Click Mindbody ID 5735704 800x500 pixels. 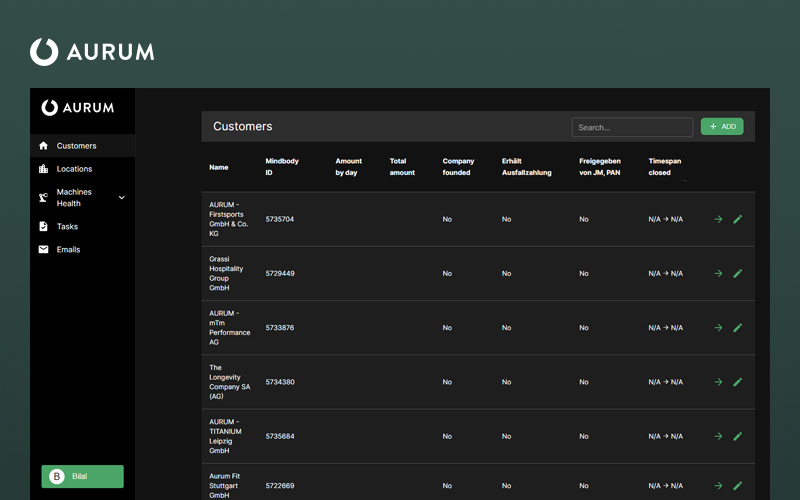pyautogui.click(x=280, y=219)
